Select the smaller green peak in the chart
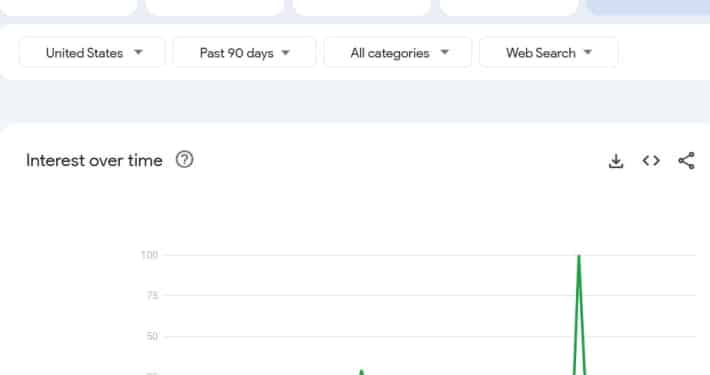The height and width of the screenshot is (375, 710). point(361,372)
